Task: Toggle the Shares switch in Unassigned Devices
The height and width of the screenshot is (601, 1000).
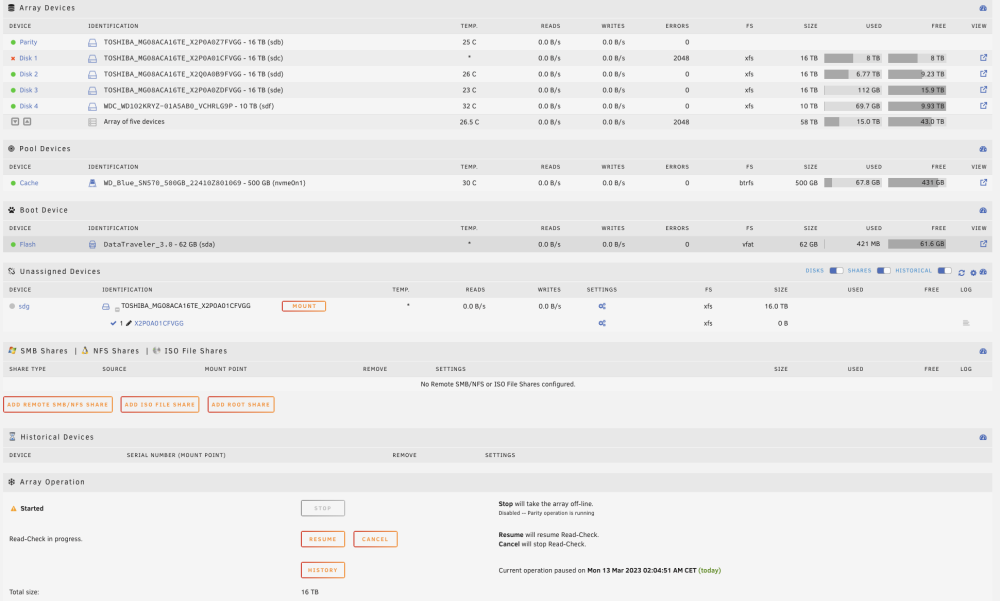Action: click(883, 271)
